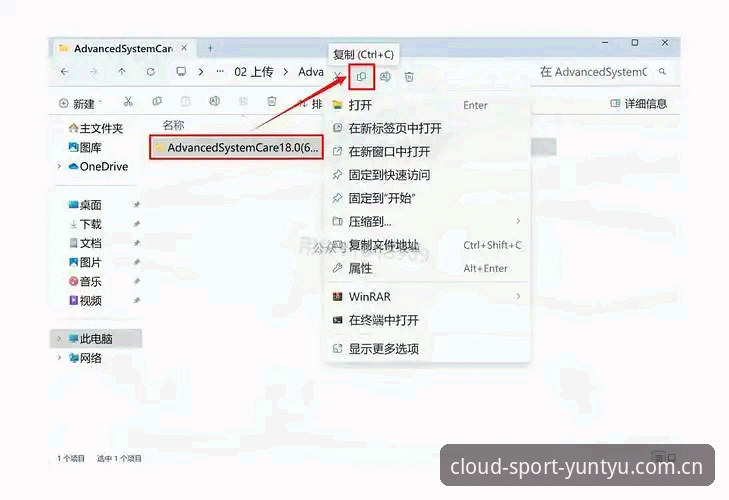Click the Adva breadcrumb segment
Screen dimensions: 729x500
311,72
